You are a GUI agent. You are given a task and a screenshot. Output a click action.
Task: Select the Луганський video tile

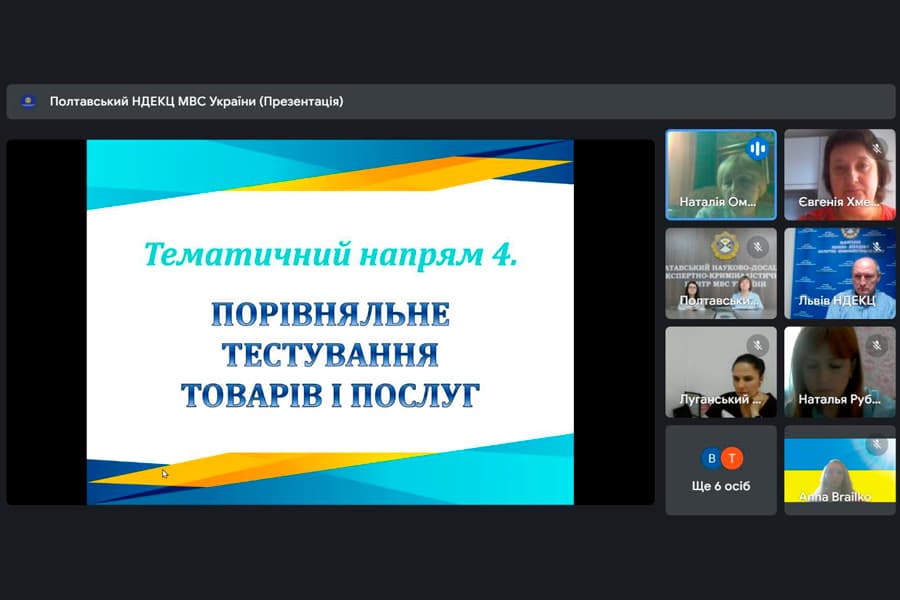pos(720,372)
